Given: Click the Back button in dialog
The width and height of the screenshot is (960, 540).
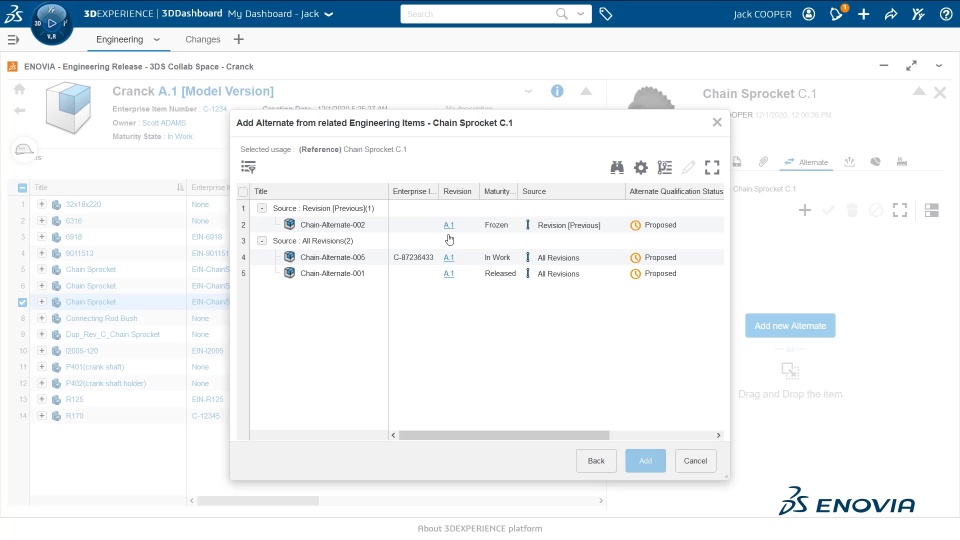Looking at the screenshot, I should coord(596,461).
